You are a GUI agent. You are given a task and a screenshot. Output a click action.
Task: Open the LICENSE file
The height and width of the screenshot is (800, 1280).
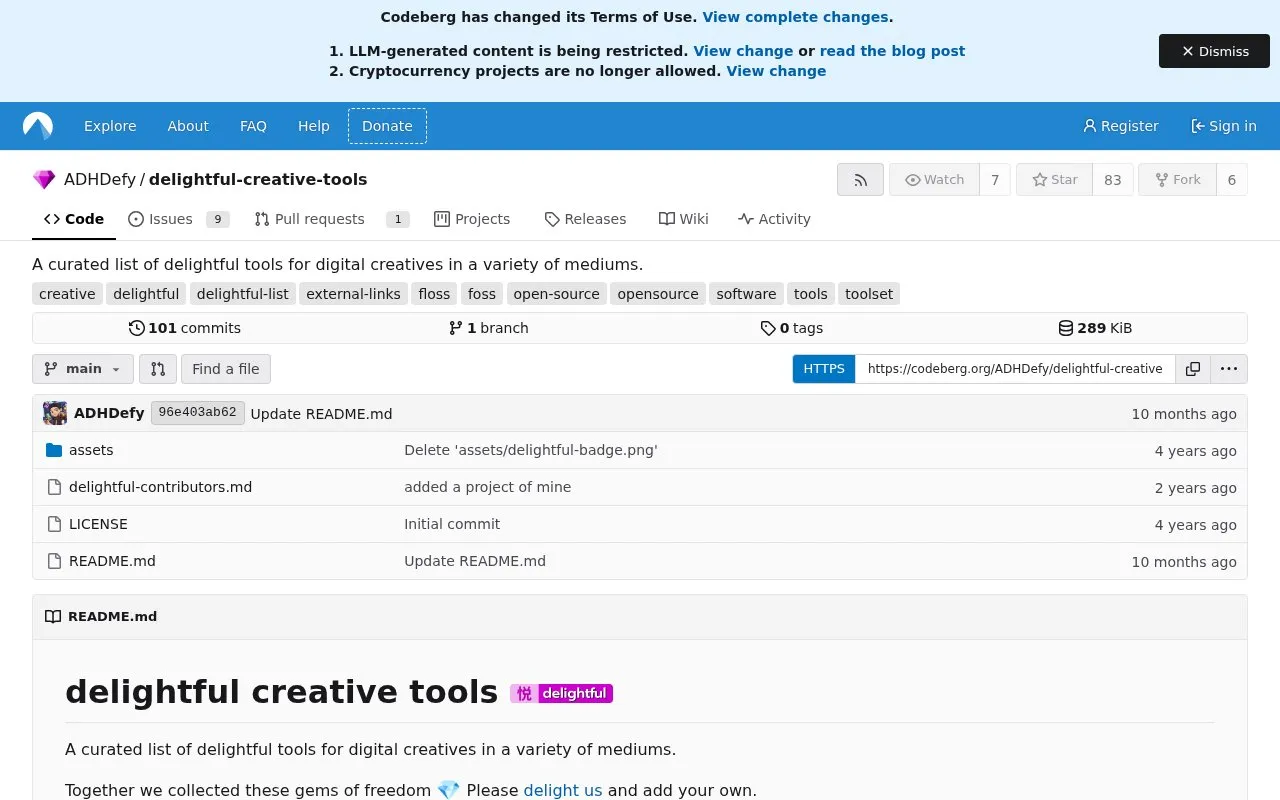click(98, 524)
